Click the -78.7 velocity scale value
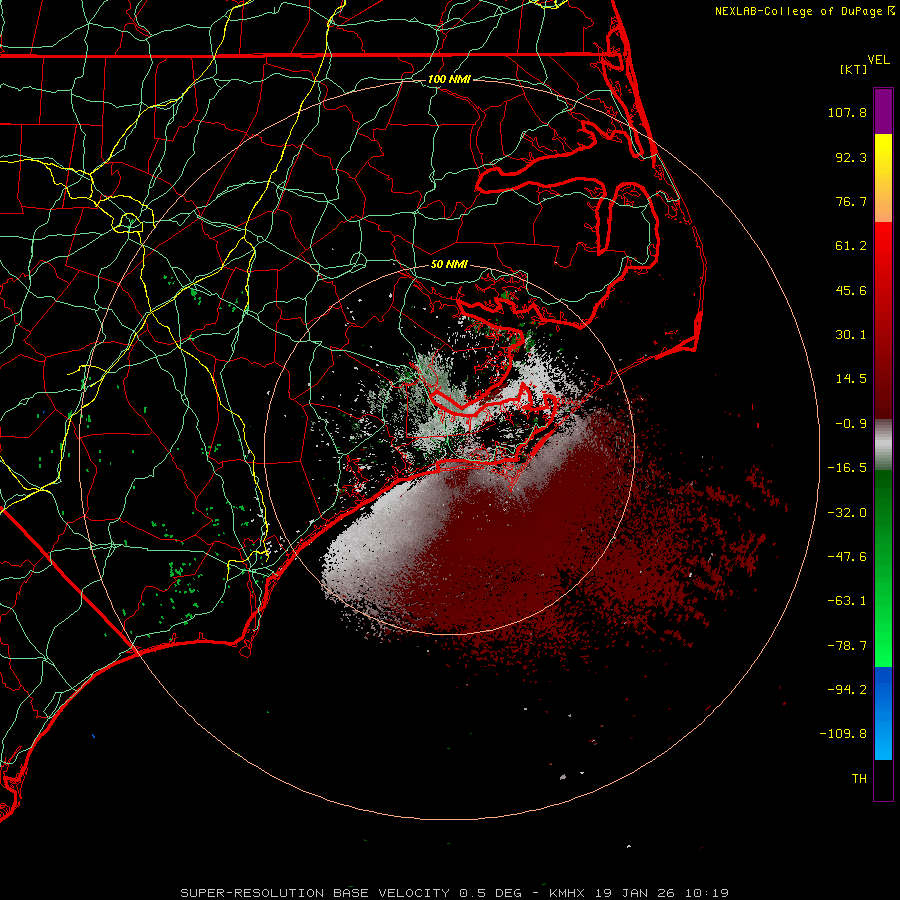Image resolution: width=900 pixels, height=900 pixels. 847,646
